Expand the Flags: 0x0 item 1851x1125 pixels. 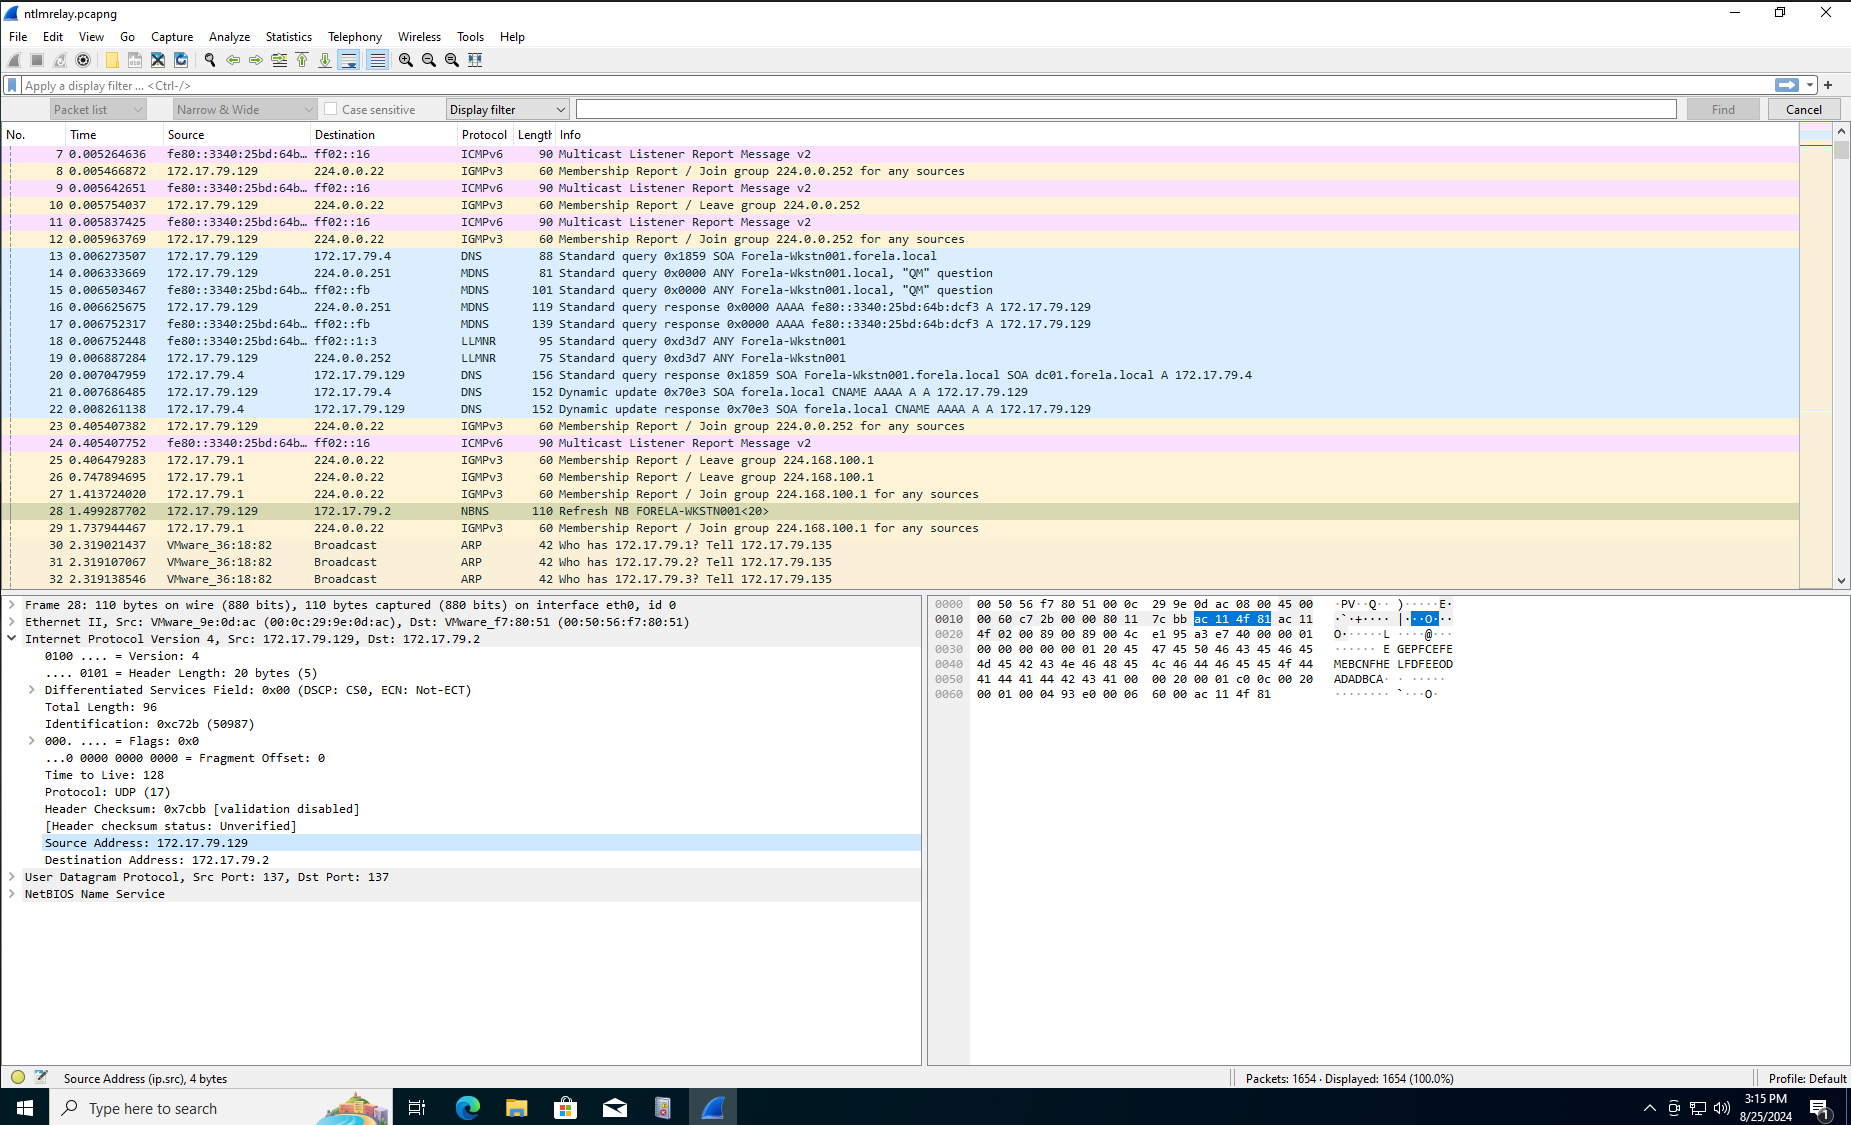tap(32, 741)
